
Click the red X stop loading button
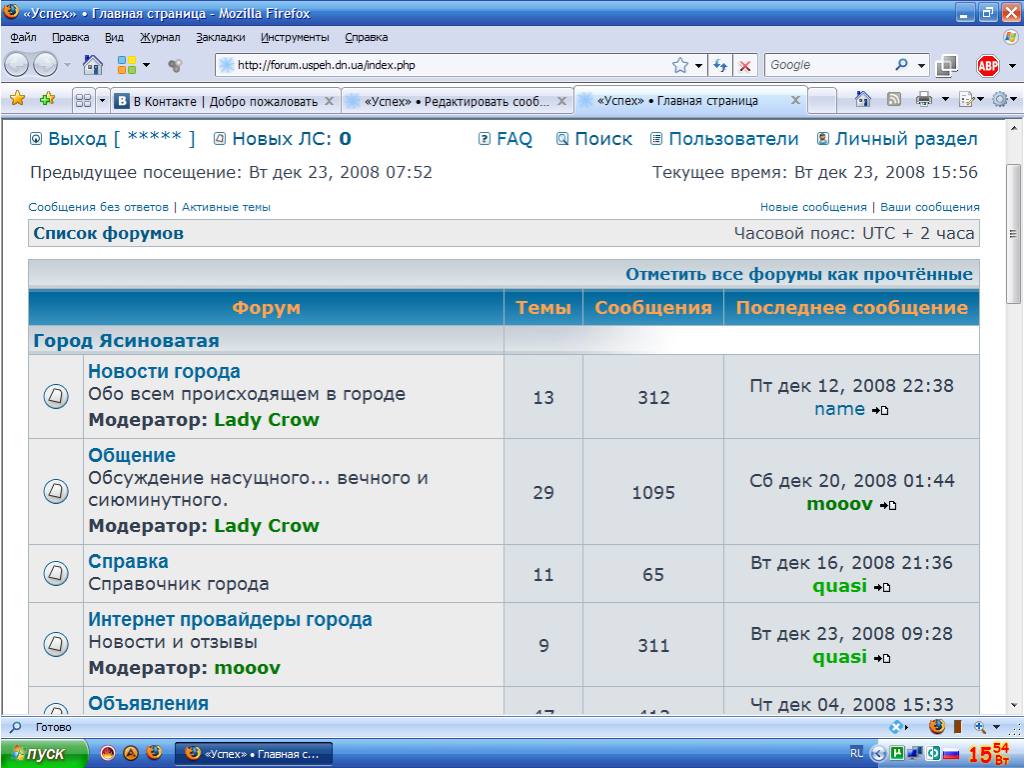745,65
